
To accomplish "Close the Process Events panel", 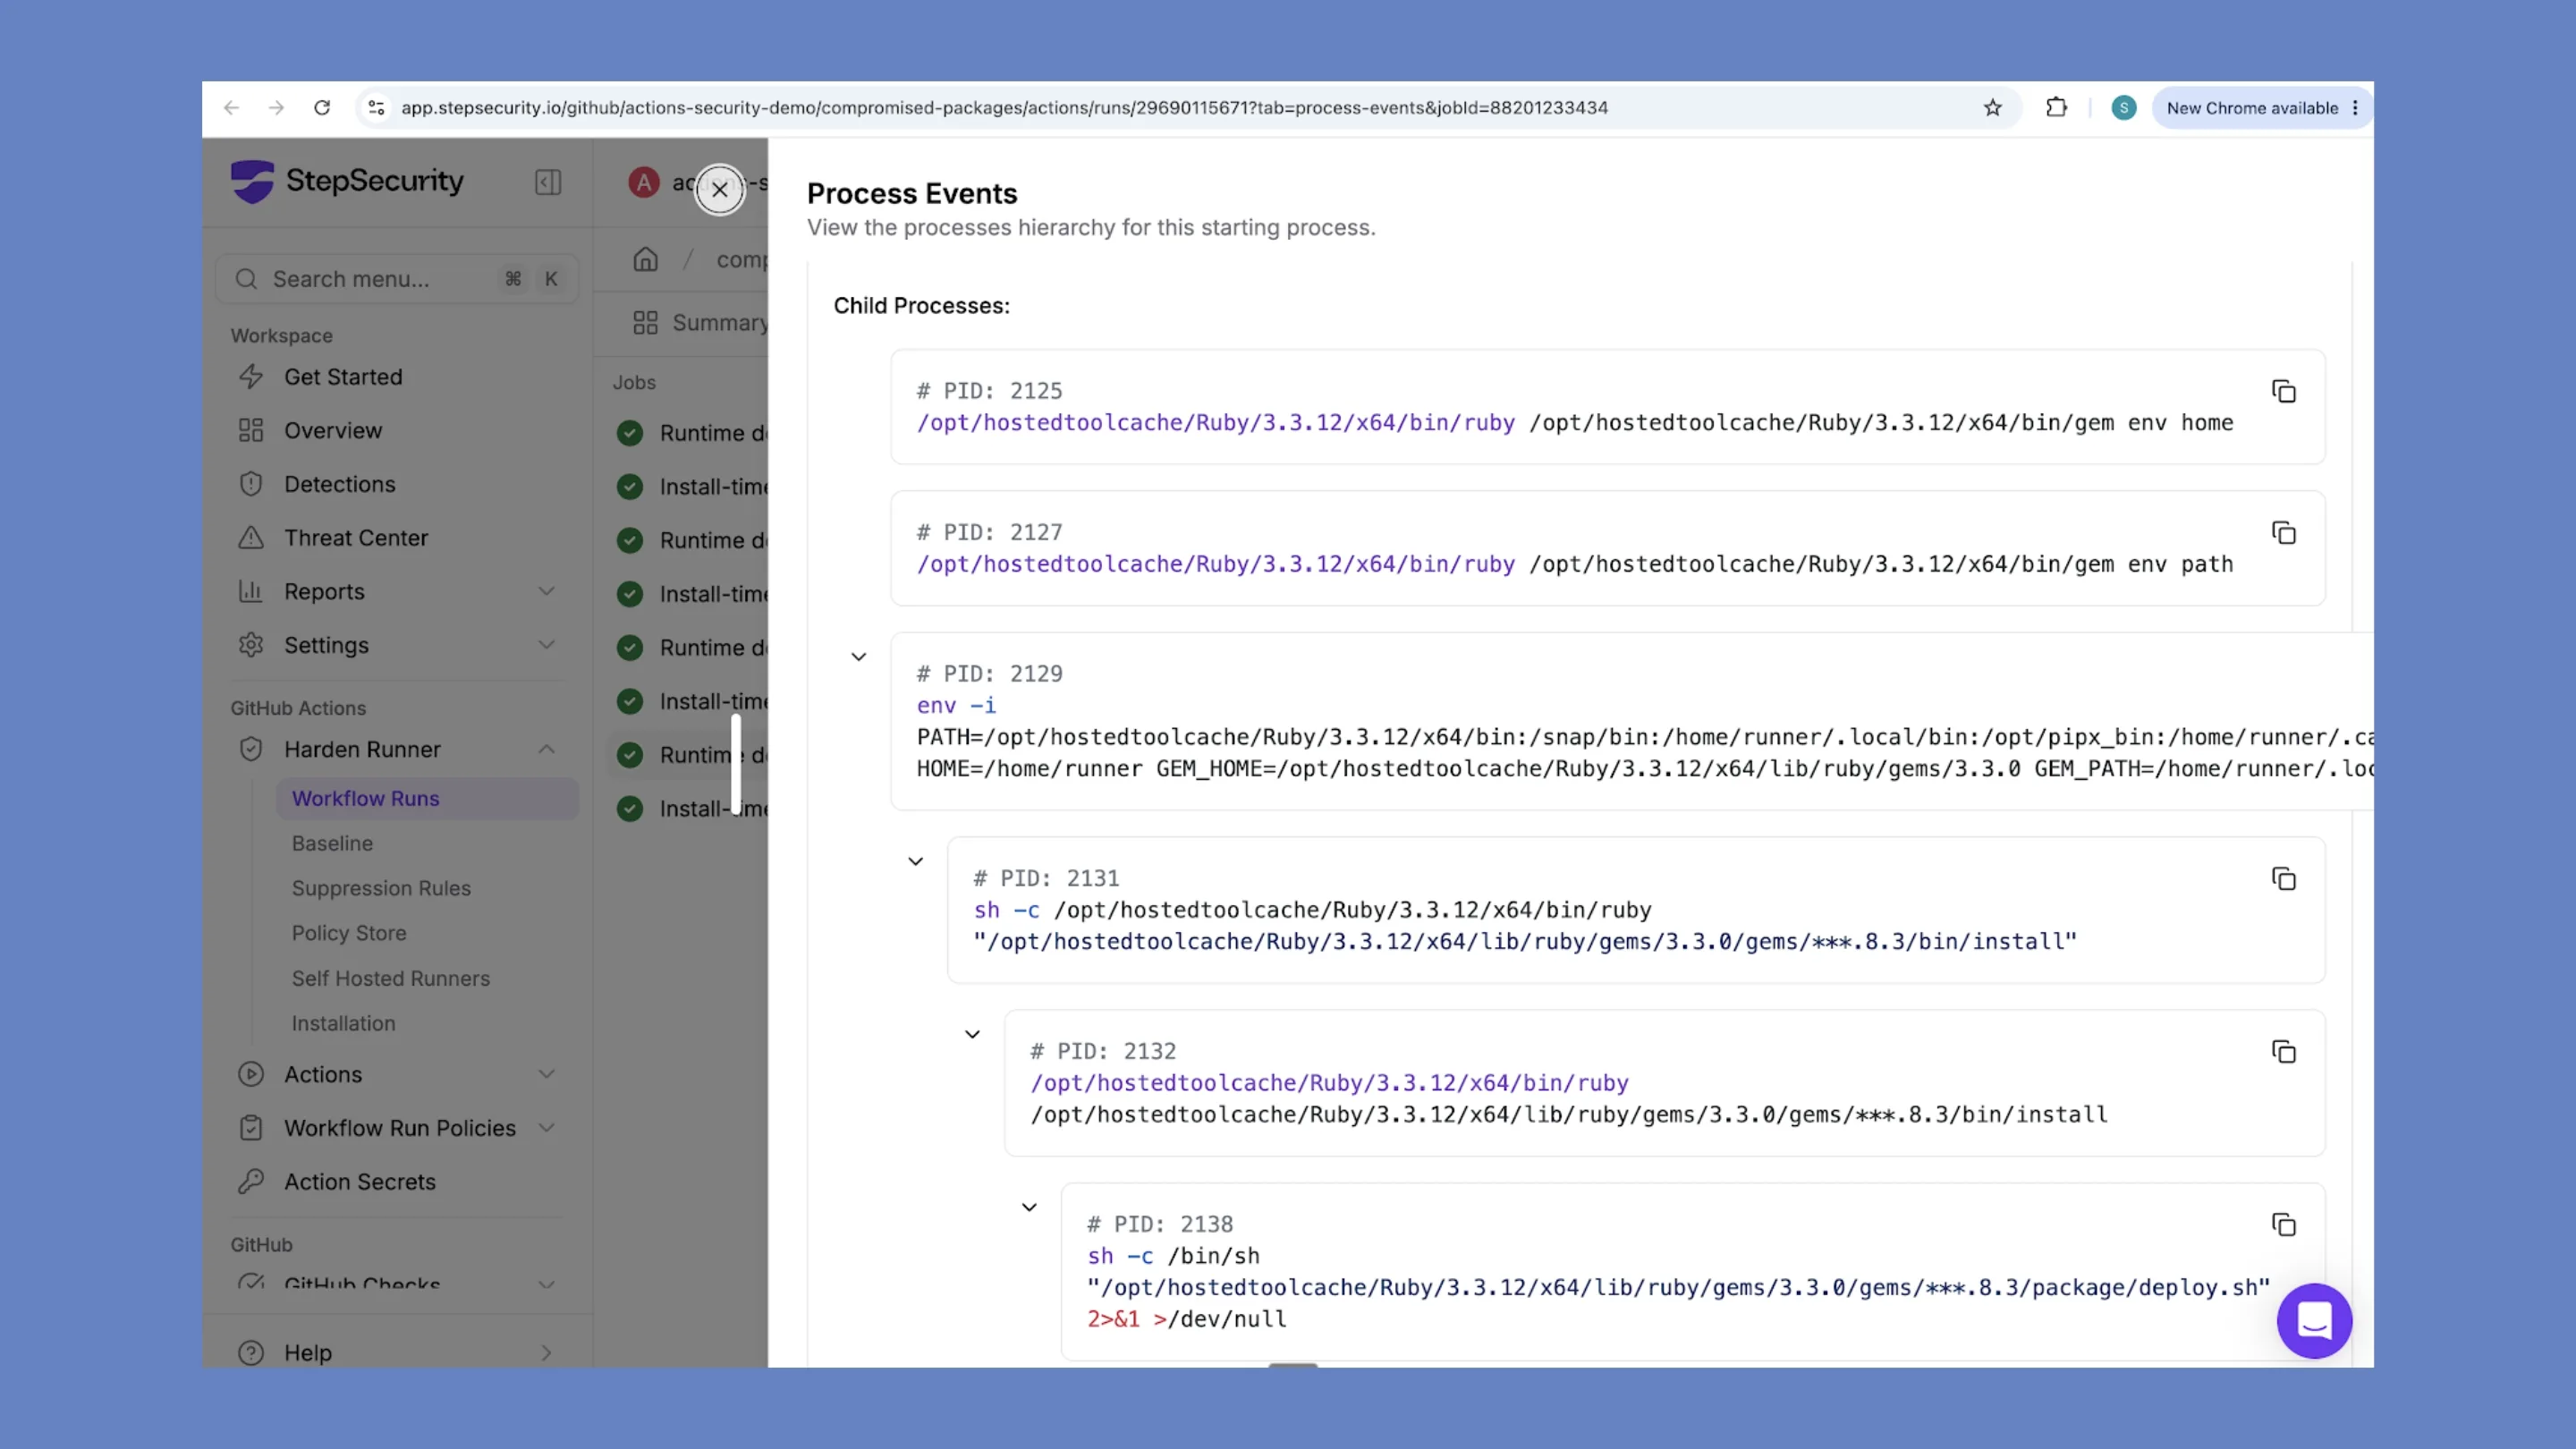I will pyautogui.click(x=719, y=189).
